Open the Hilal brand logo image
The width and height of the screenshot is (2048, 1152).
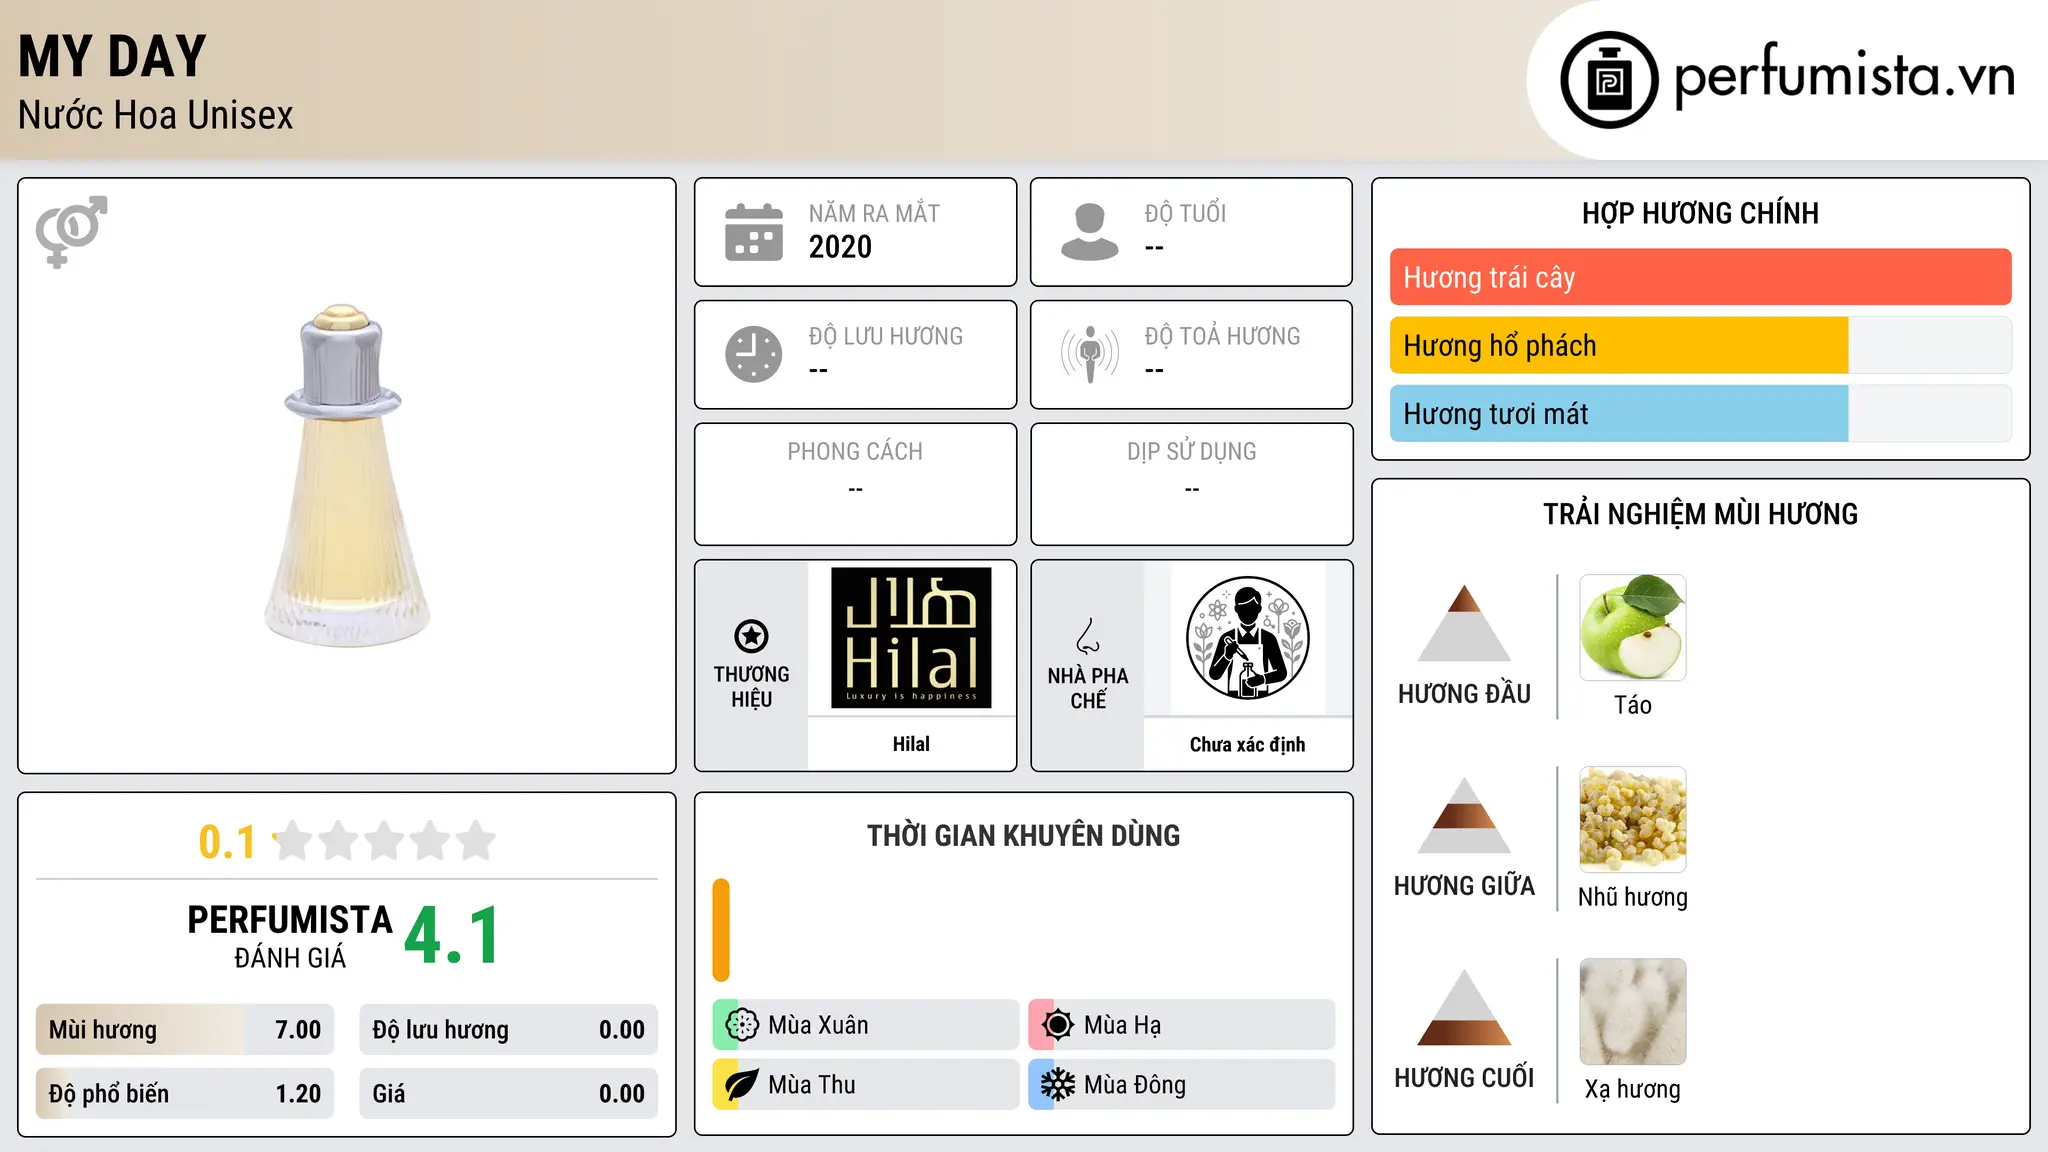click(x=911, y=638)
